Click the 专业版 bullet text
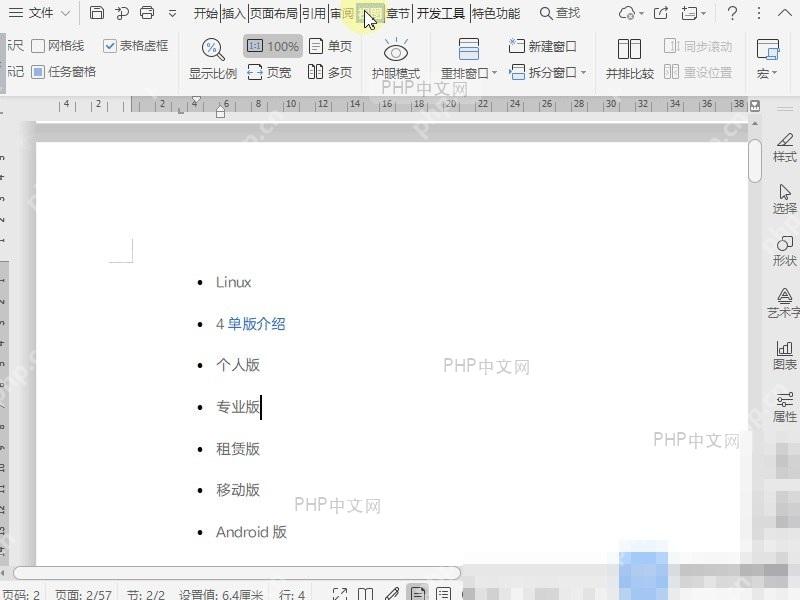The width and height of the screenshot is (800, 600). [x=238, y=407]
